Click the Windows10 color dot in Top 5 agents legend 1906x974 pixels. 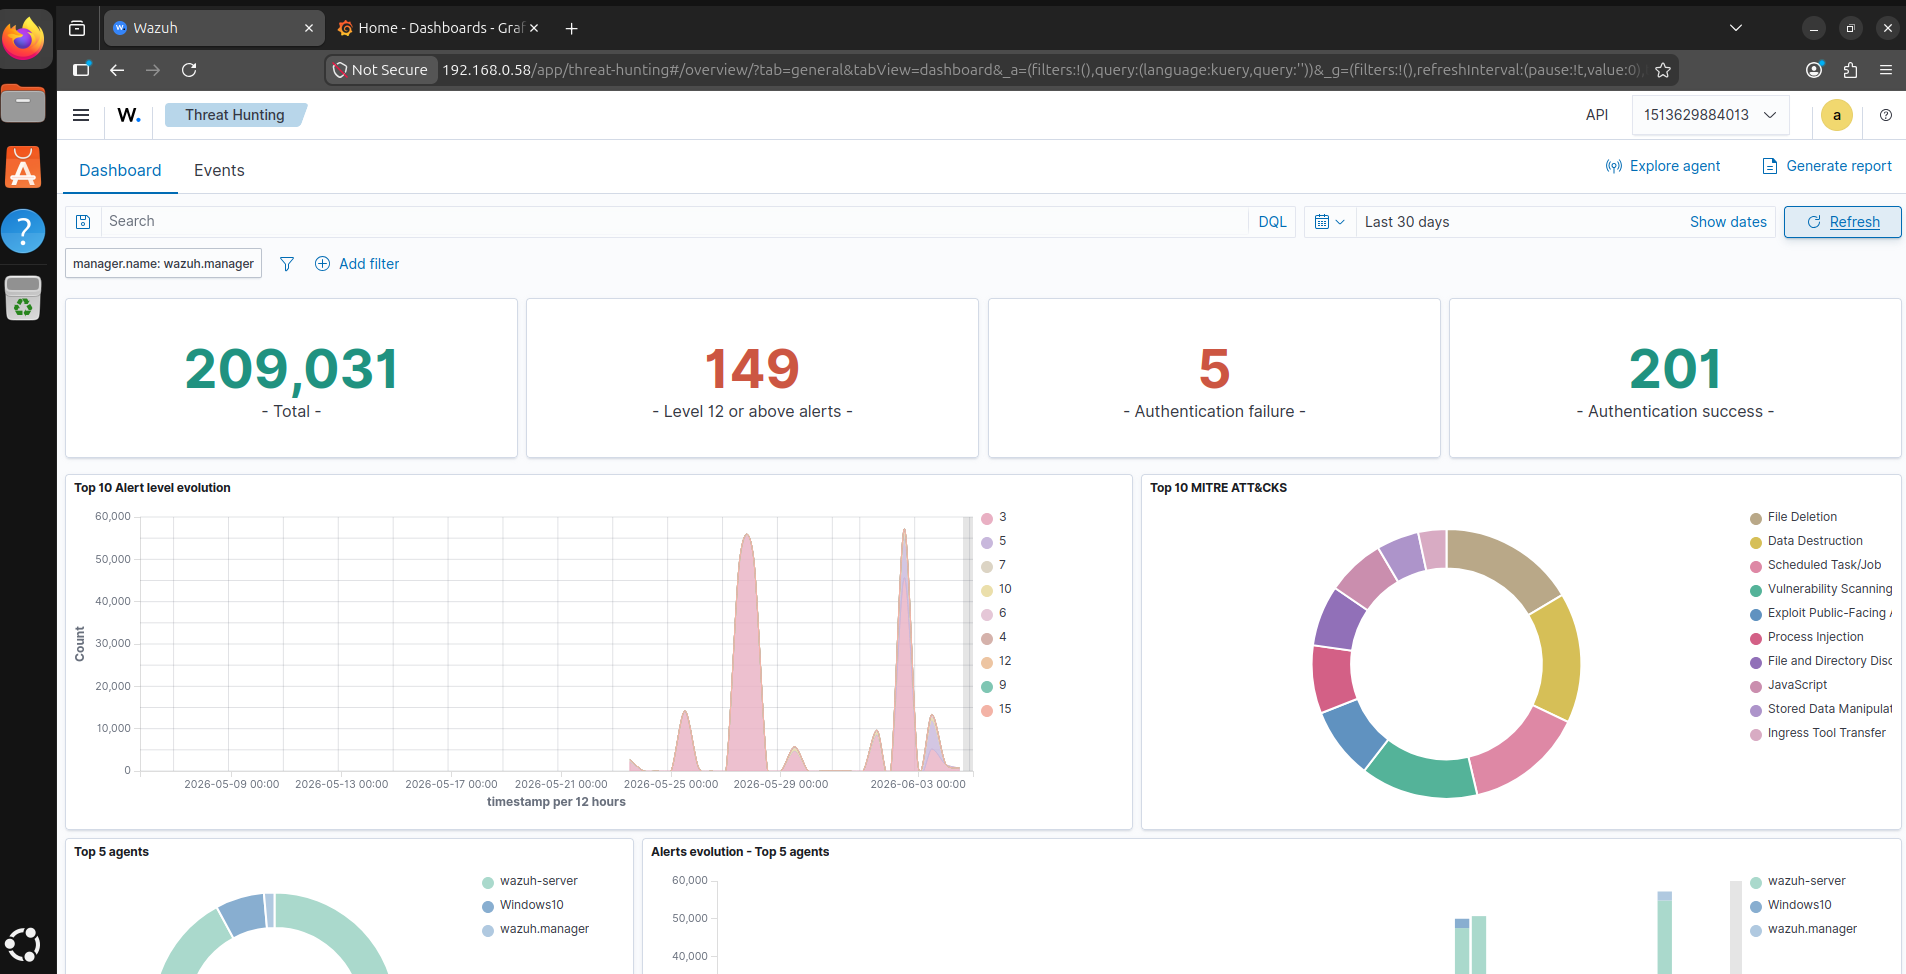click(488, 906)
